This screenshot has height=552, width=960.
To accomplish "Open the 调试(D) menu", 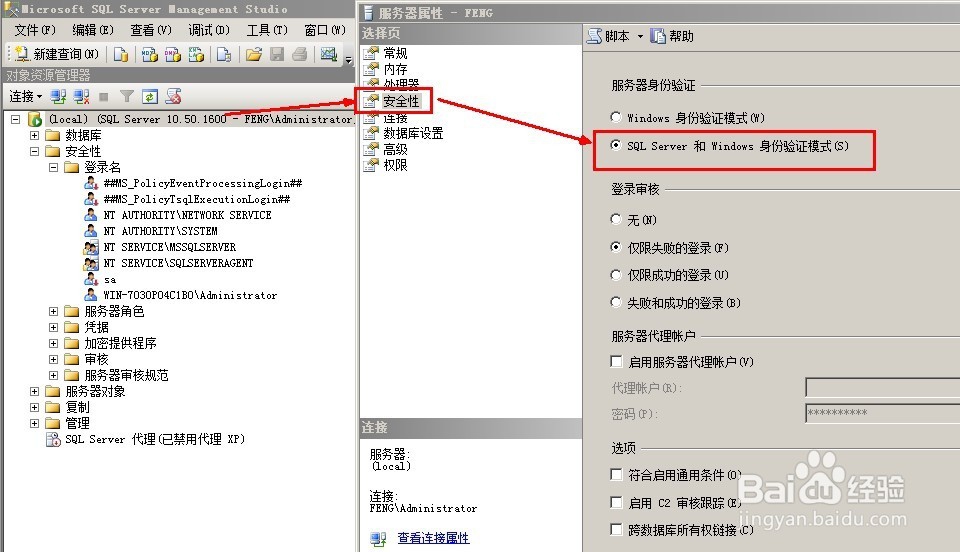I will tap(209, 29).
